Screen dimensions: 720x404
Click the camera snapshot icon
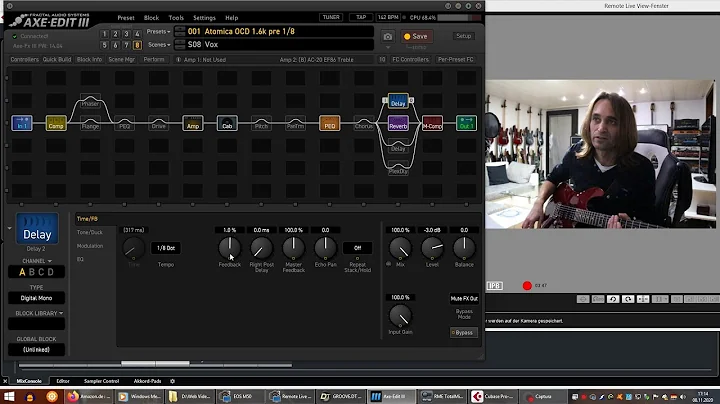pyautogui.click(x=388, y=36)
